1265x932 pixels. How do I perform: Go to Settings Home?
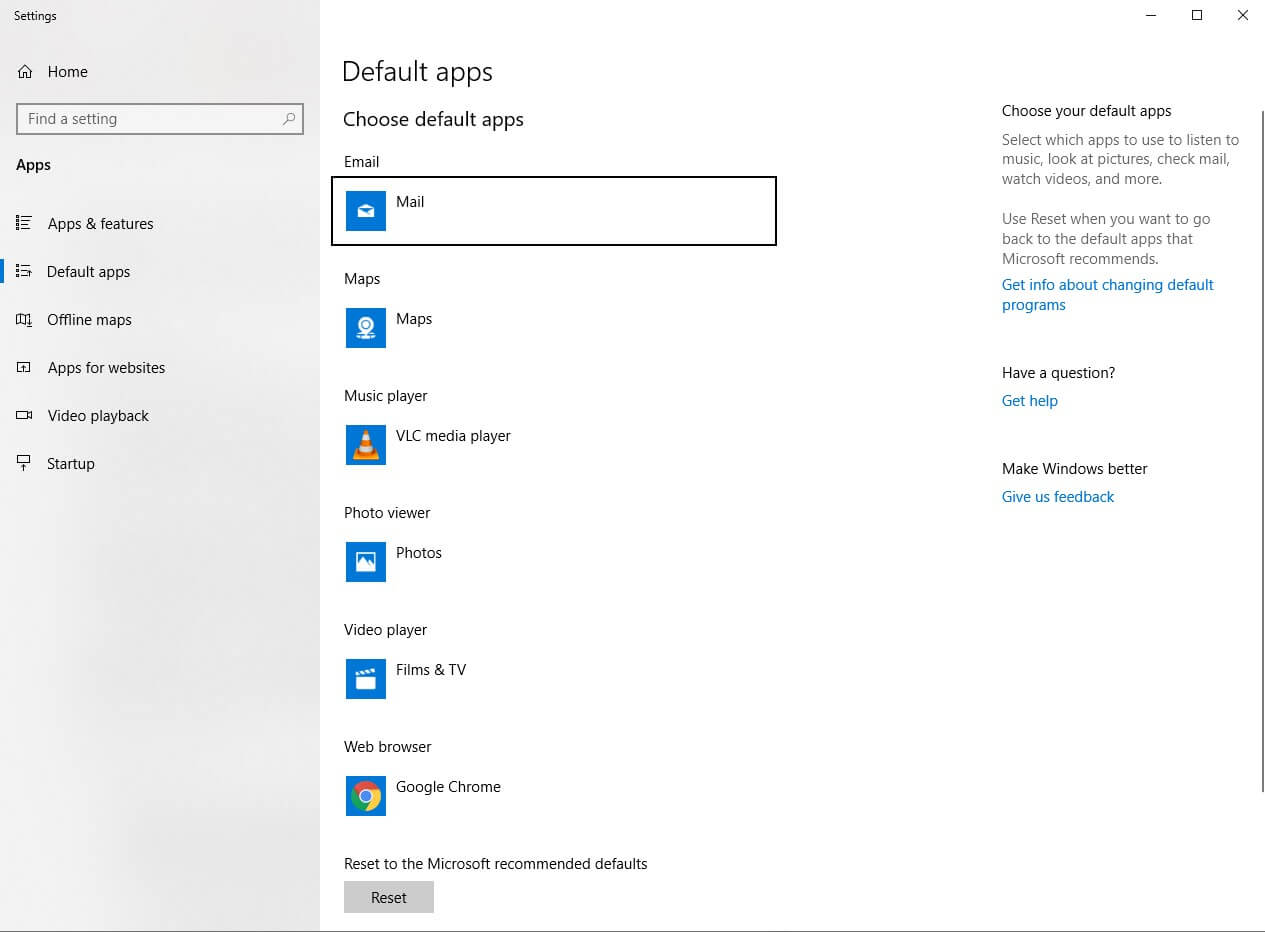[160, 72]
